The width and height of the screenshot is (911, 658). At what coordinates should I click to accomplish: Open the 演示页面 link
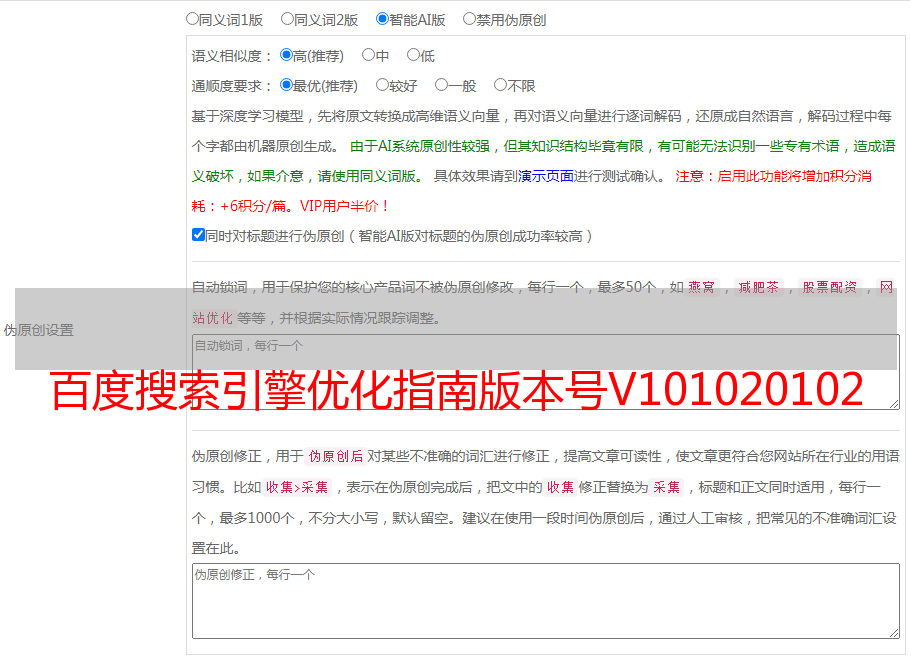pos(546,176)
